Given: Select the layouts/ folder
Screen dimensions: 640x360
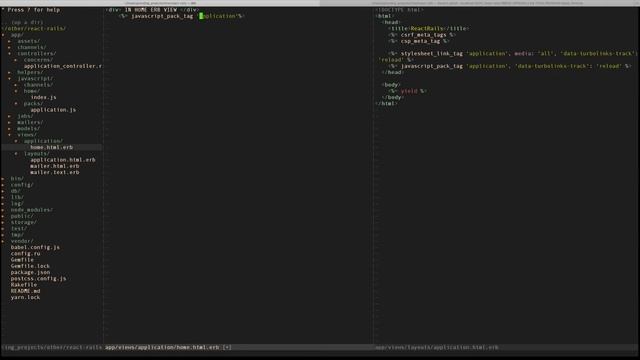Looking at the screenshot, I should tap(37, 154).
